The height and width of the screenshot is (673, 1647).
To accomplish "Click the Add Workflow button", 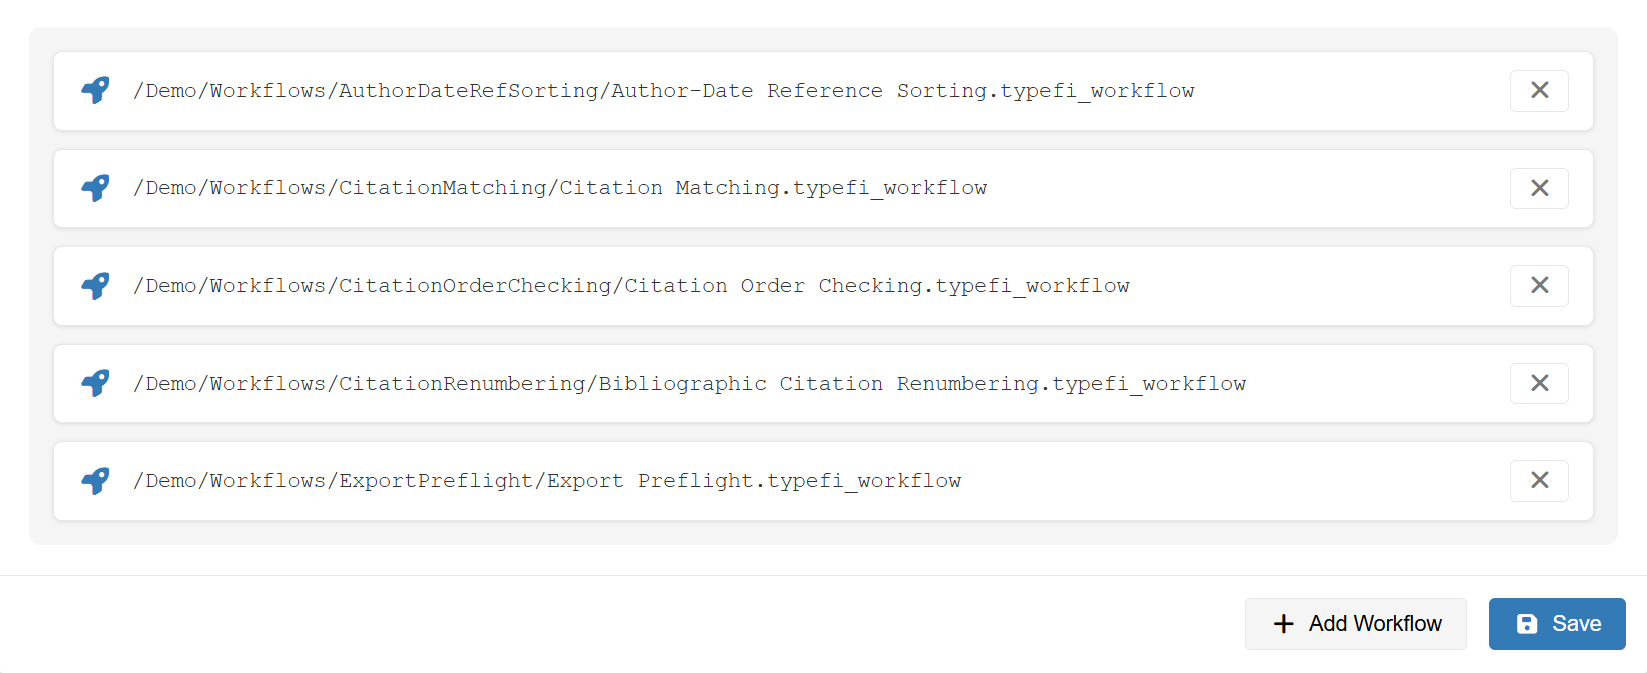I will 1356,623.
